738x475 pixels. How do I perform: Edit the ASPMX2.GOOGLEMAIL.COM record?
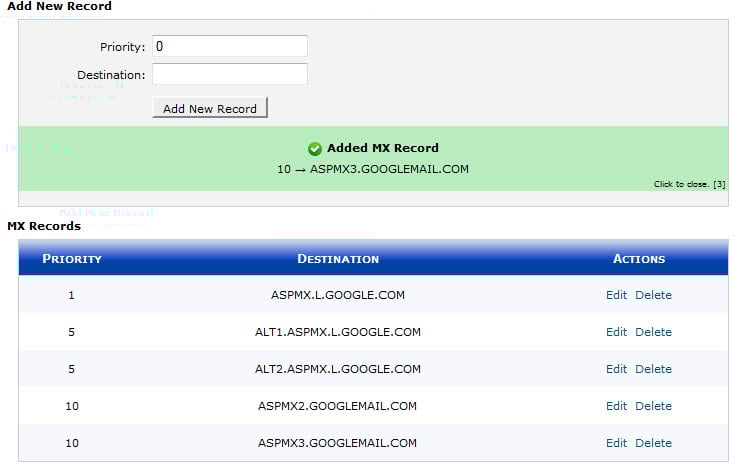(x=616, y=406)
